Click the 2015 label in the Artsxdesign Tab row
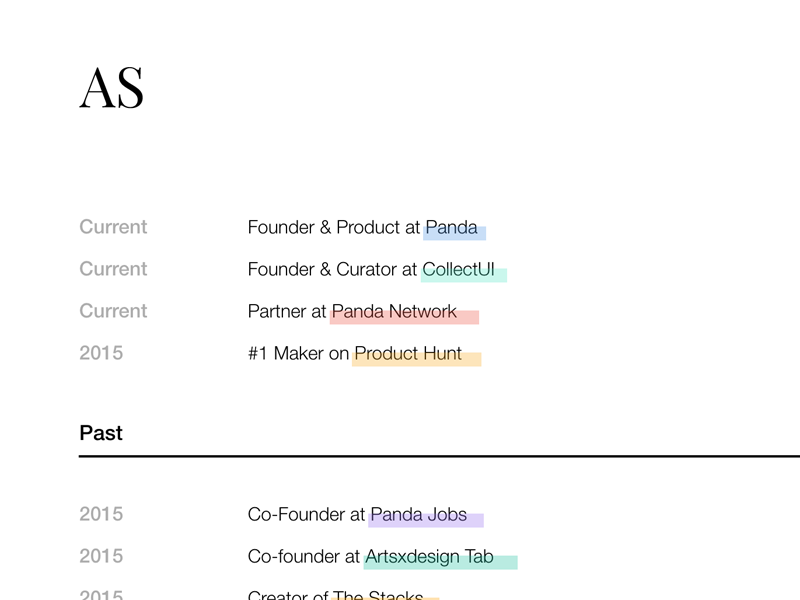The height and width of the screenshot is (600, 800). tap(101, 557)
